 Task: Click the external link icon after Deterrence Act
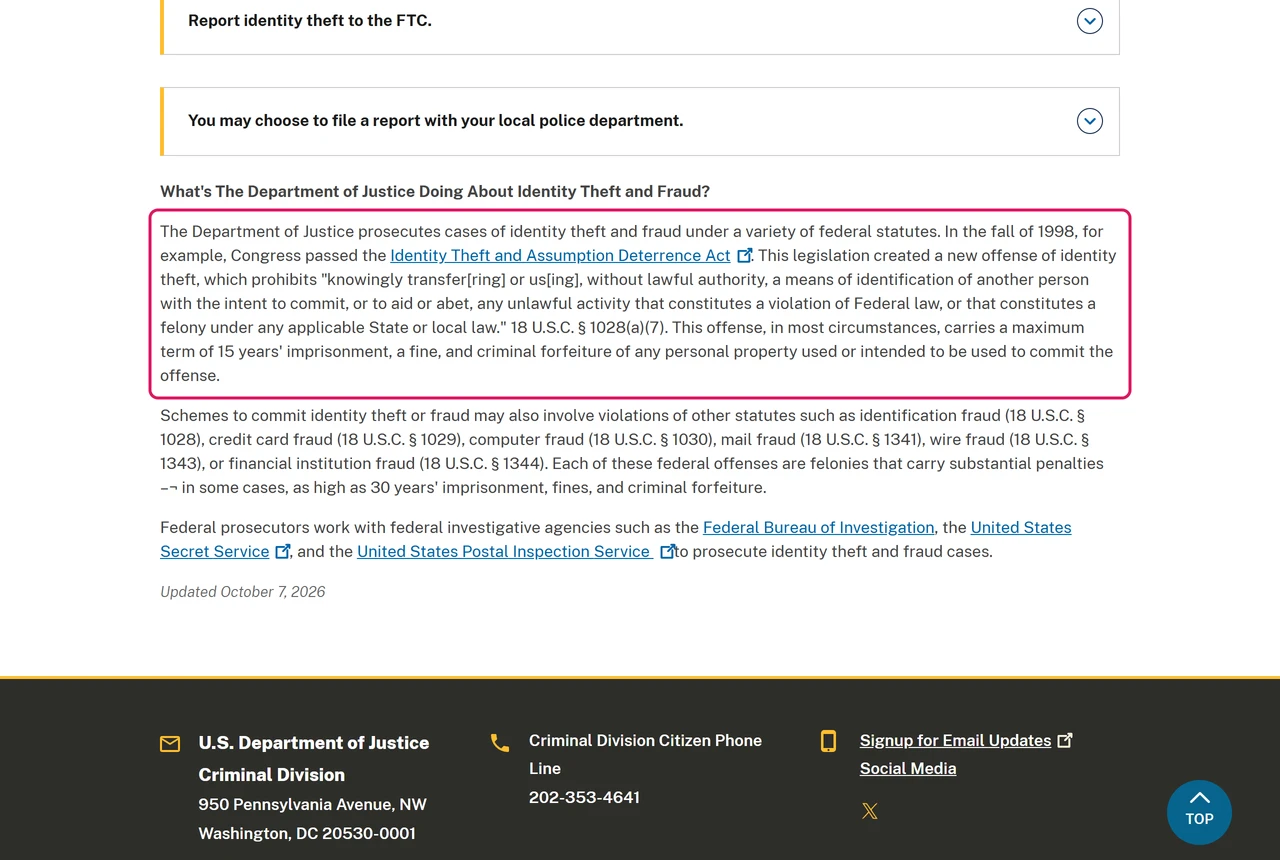click(x=744, y=255)
